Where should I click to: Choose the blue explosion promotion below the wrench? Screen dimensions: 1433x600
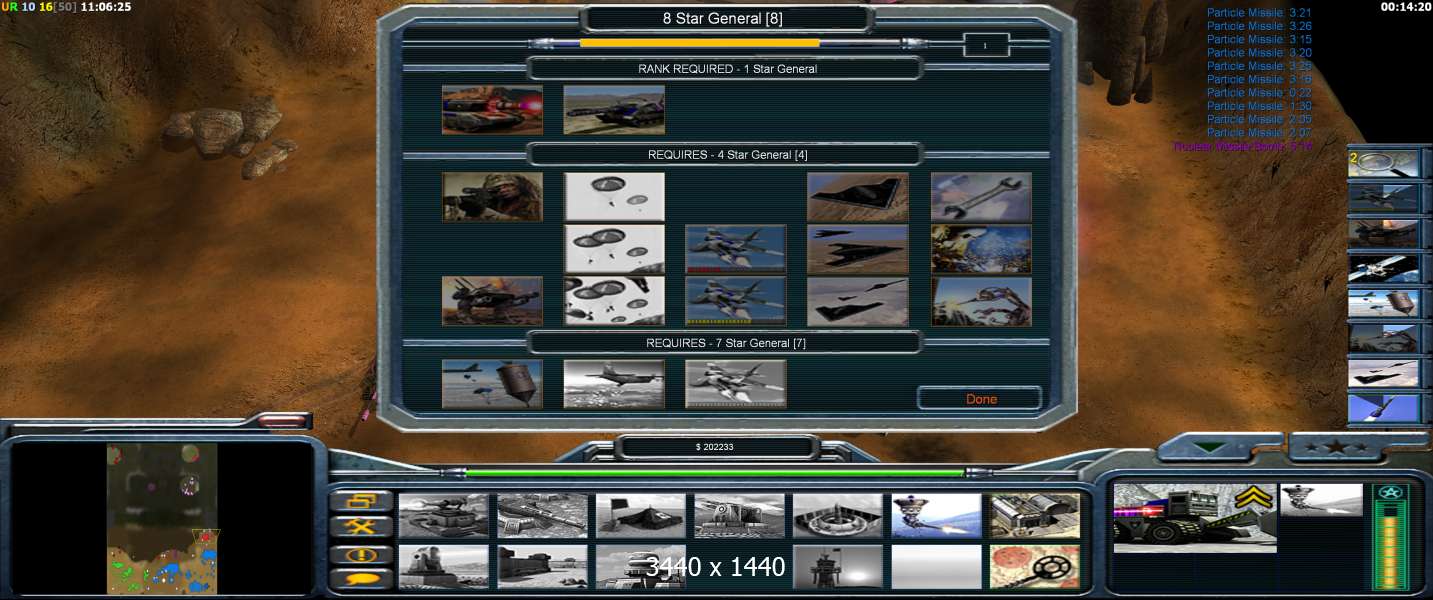click(981, 249)
